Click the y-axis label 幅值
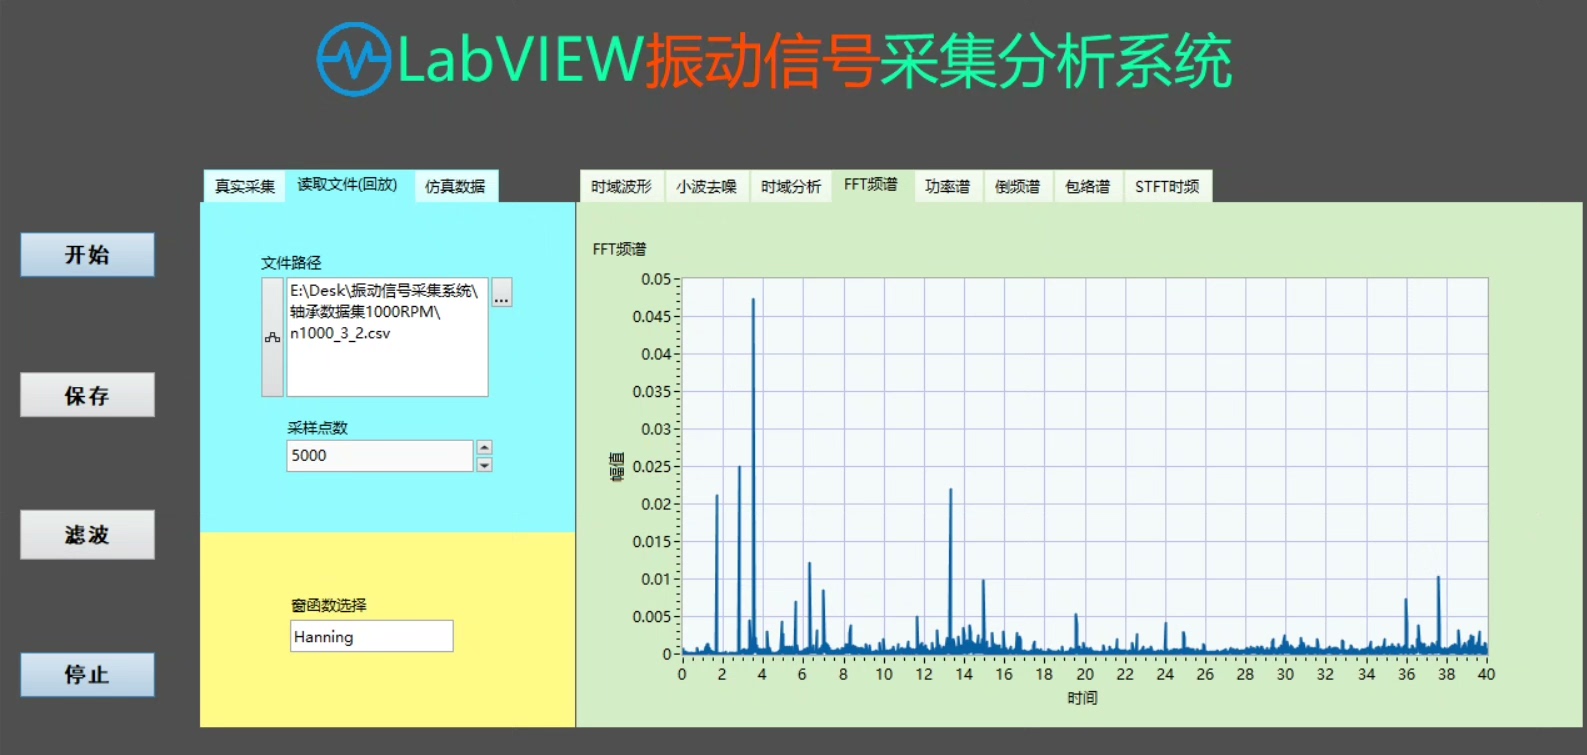1587x755 pixels. coord(617,467)
